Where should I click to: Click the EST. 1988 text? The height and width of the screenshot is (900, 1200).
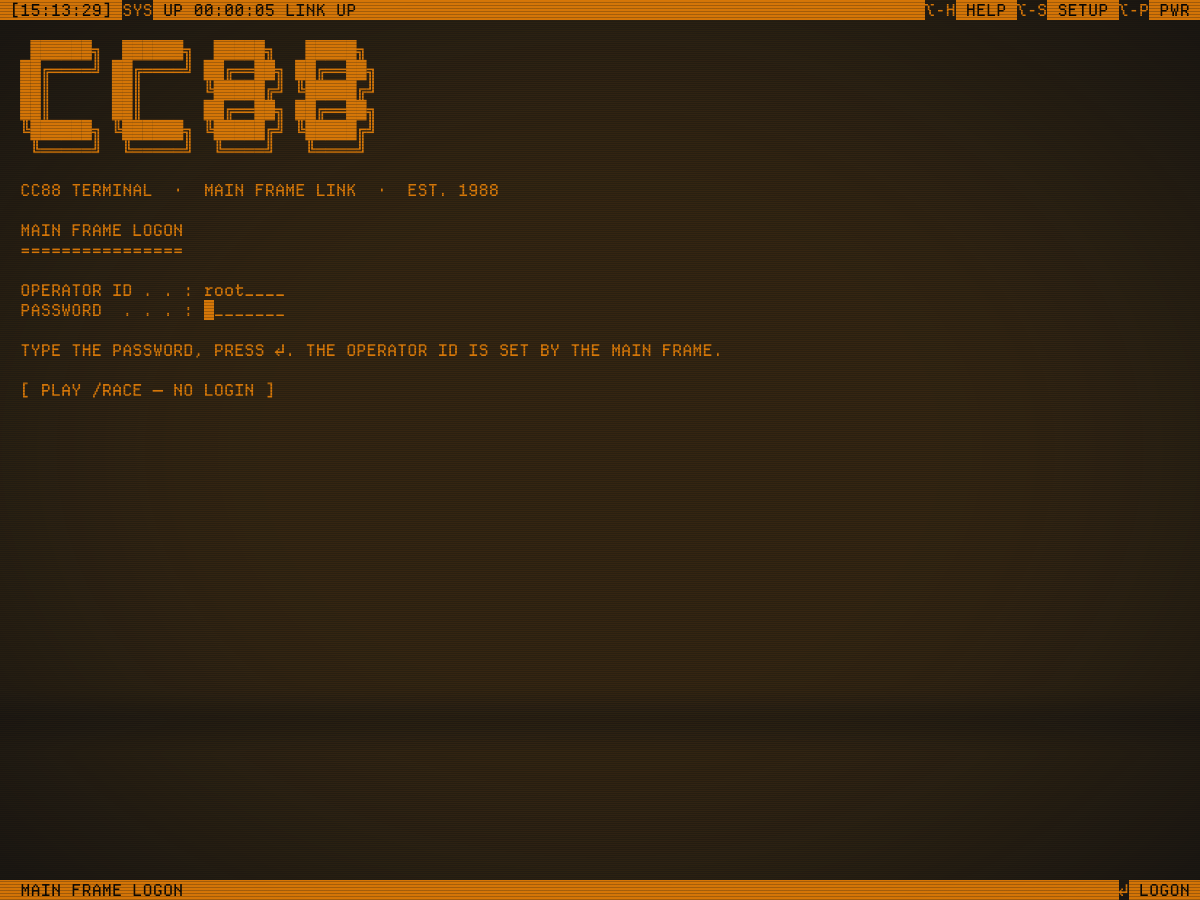click(x=453, y=190)
